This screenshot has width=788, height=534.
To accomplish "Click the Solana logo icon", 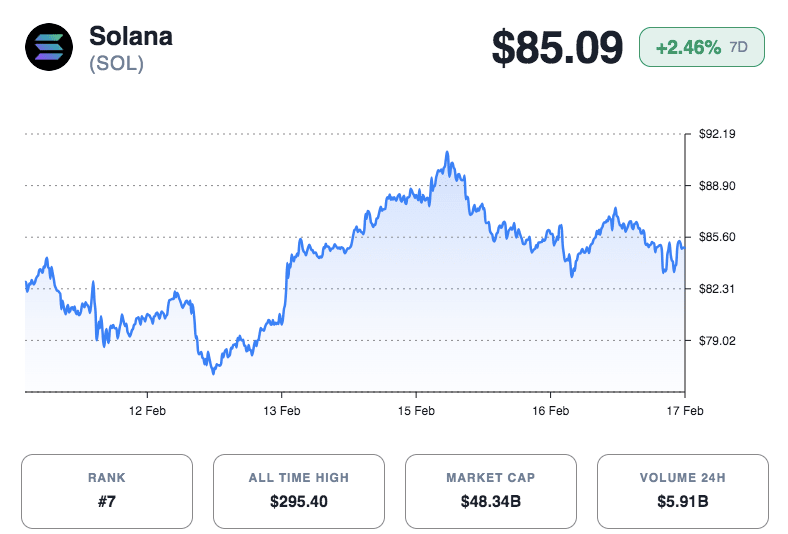I will [x=48, y=47].
